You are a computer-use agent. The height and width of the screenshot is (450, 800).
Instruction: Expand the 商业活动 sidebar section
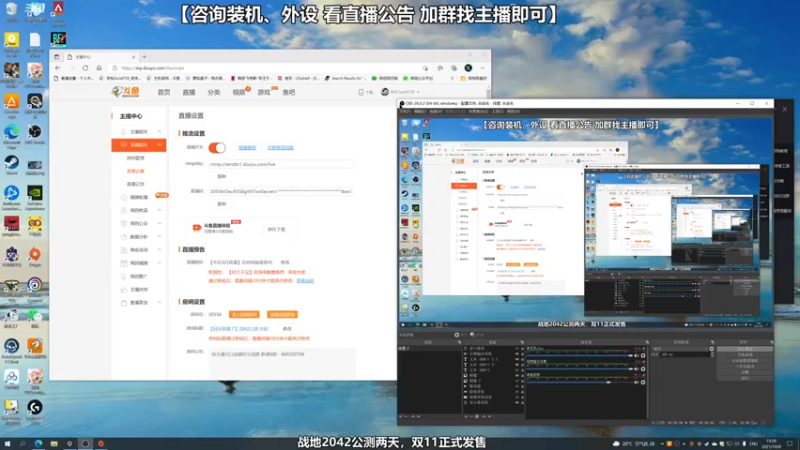160,250
